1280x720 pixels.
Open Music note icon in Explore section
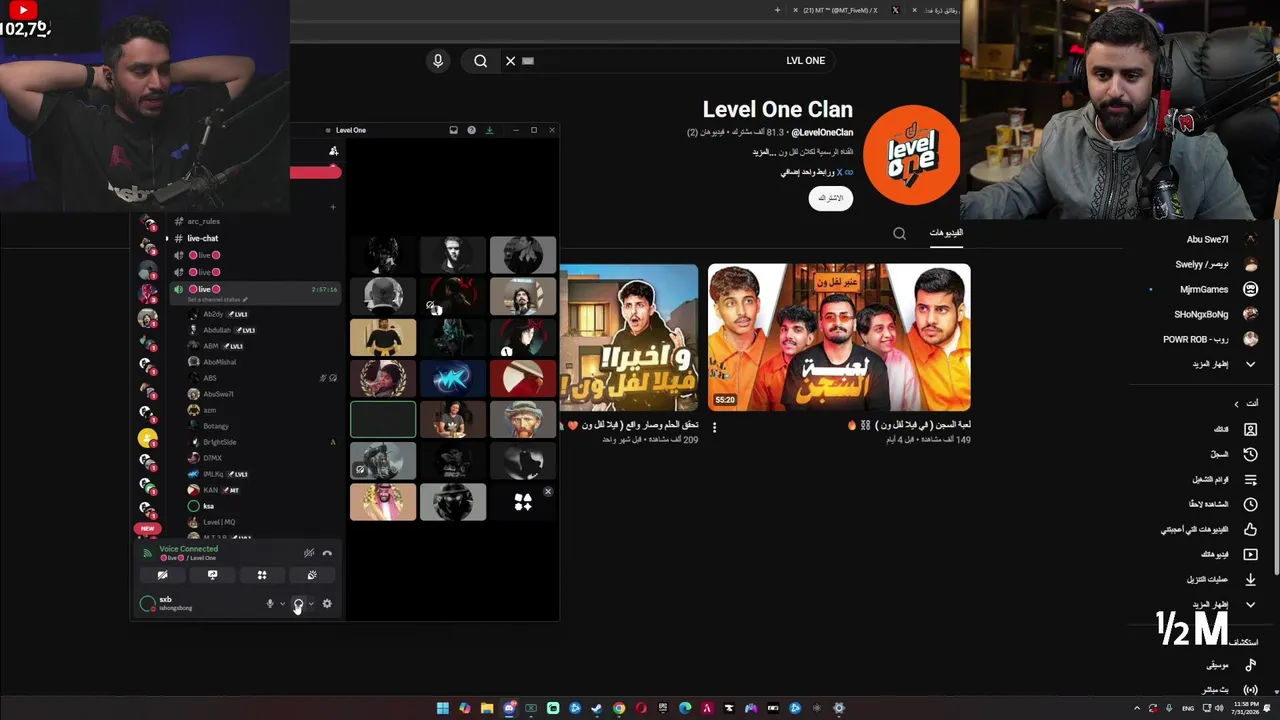(1250, 665)
